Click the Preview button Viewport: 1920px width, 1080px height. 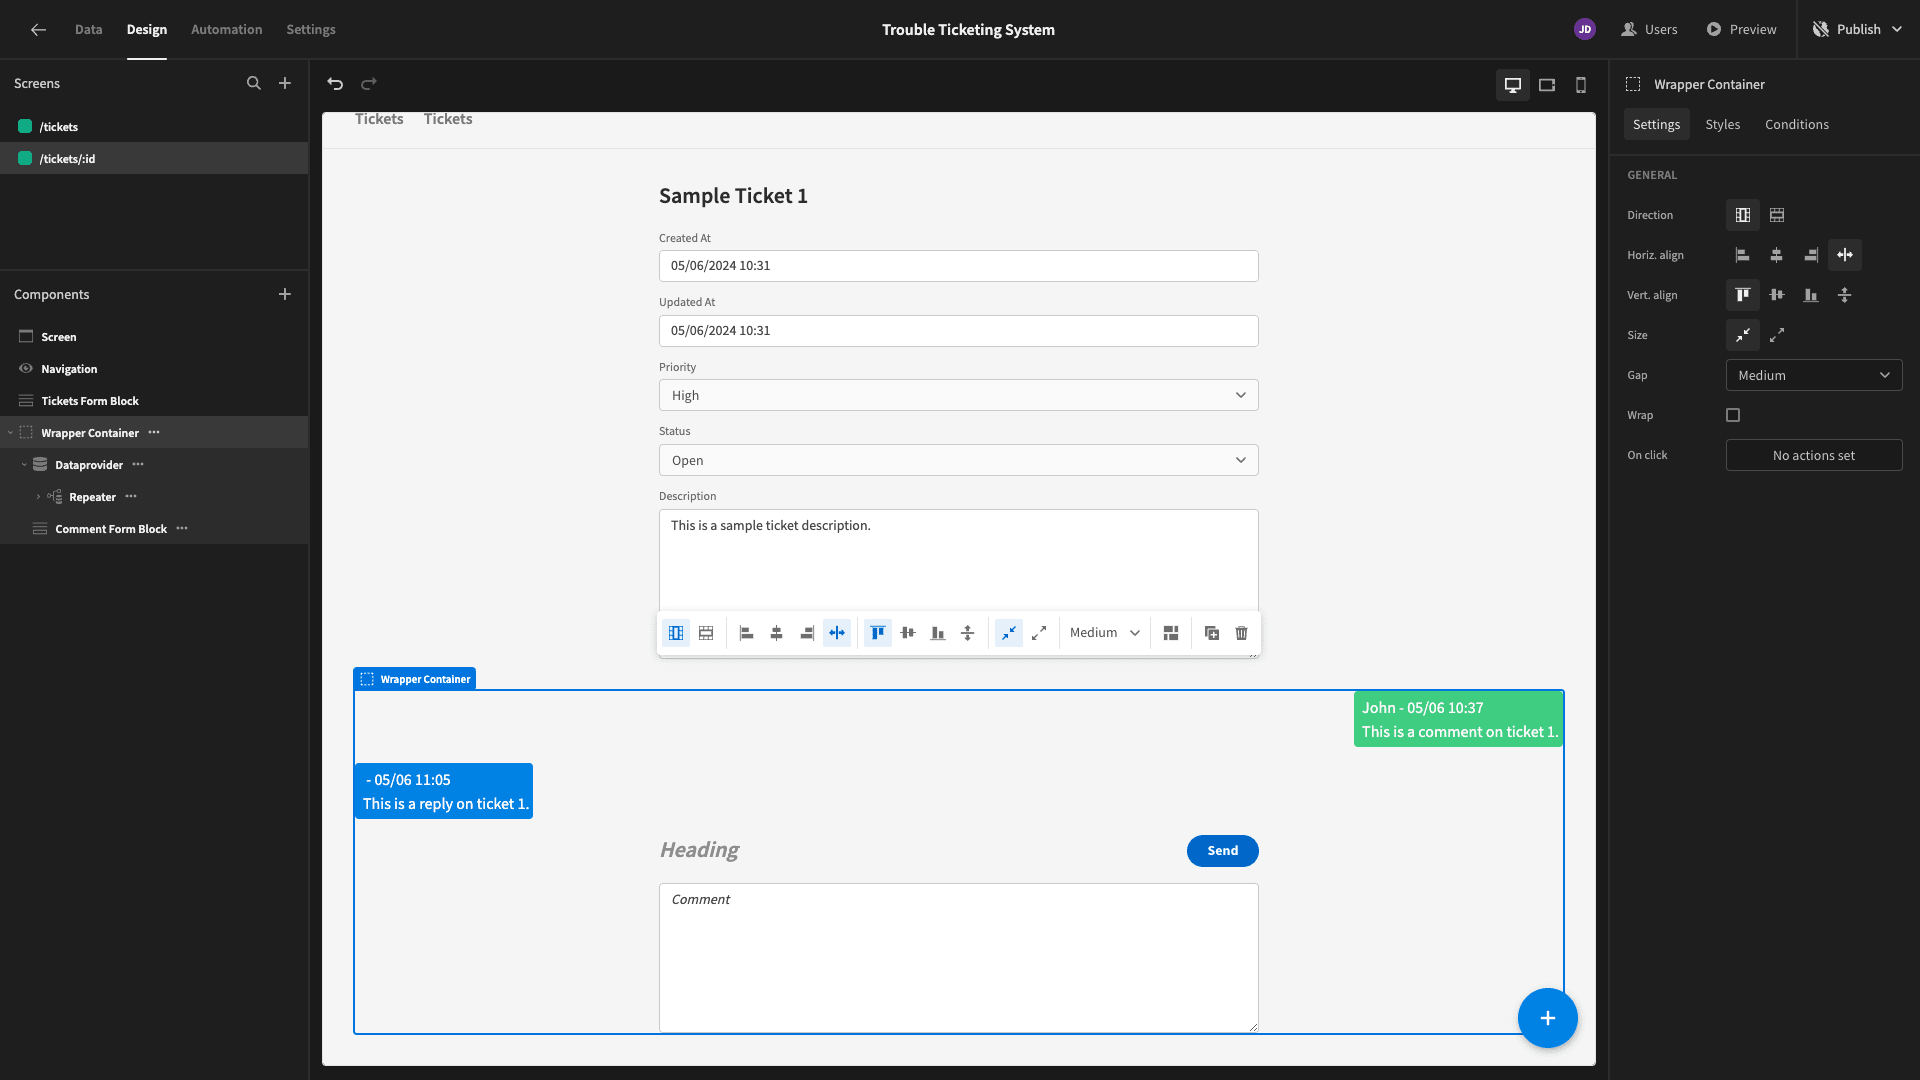(x=1741, y=30)
